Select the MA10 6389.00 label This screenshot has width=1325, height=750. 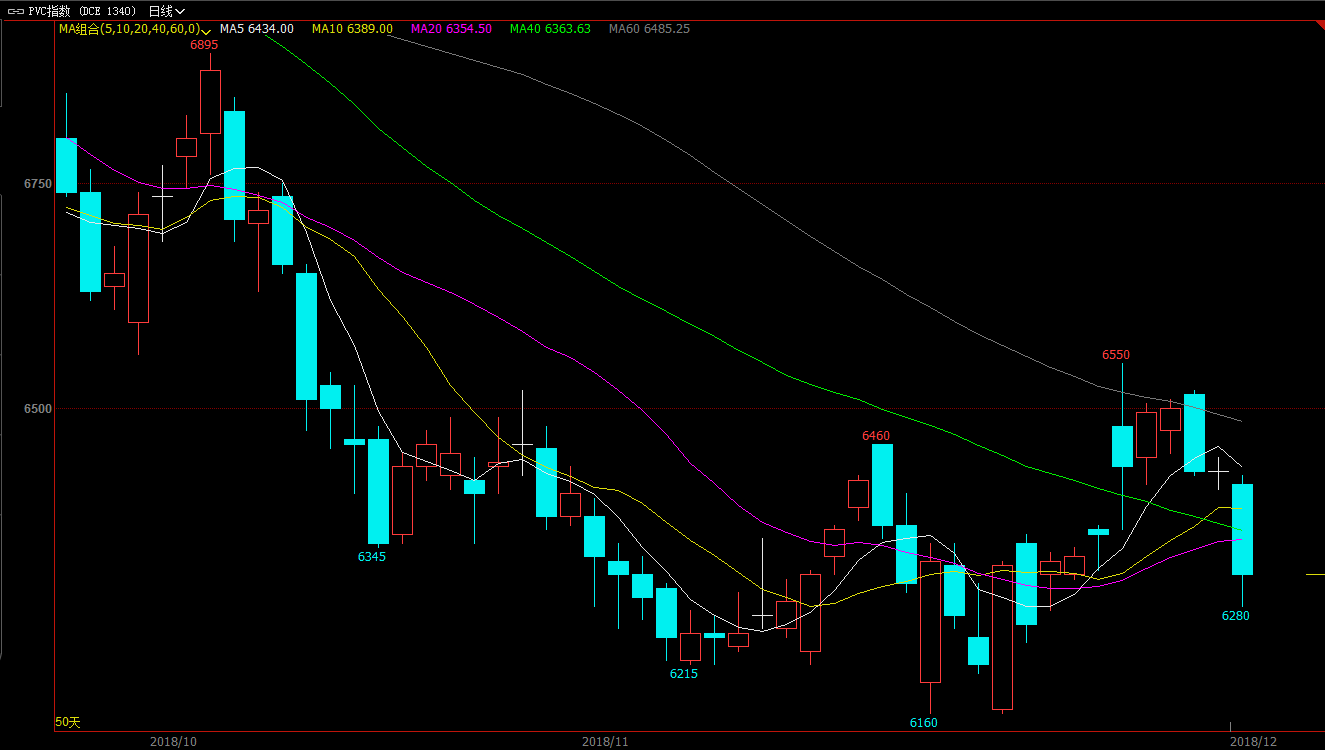point(352,29)
